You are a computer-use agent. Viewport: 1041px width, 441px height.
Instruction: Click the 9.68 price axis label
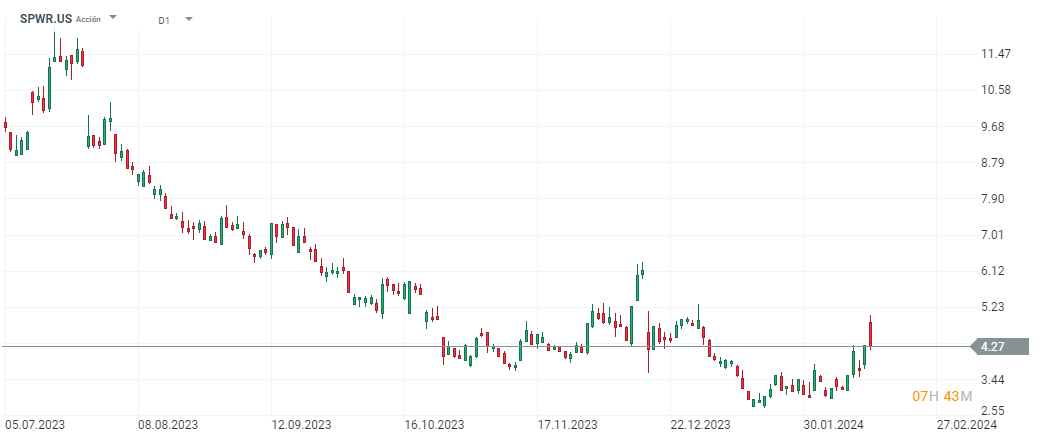click(x=995, y=127)
